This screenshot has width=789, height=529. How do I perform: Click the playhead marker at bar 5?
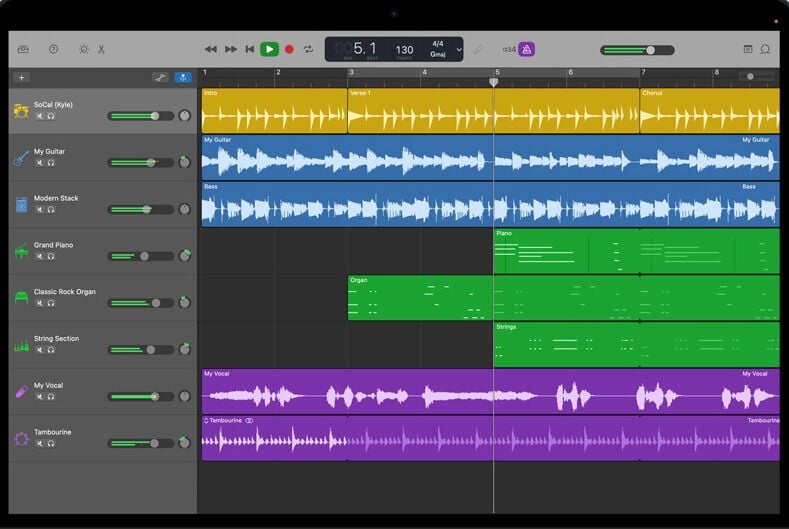point(494,82)
